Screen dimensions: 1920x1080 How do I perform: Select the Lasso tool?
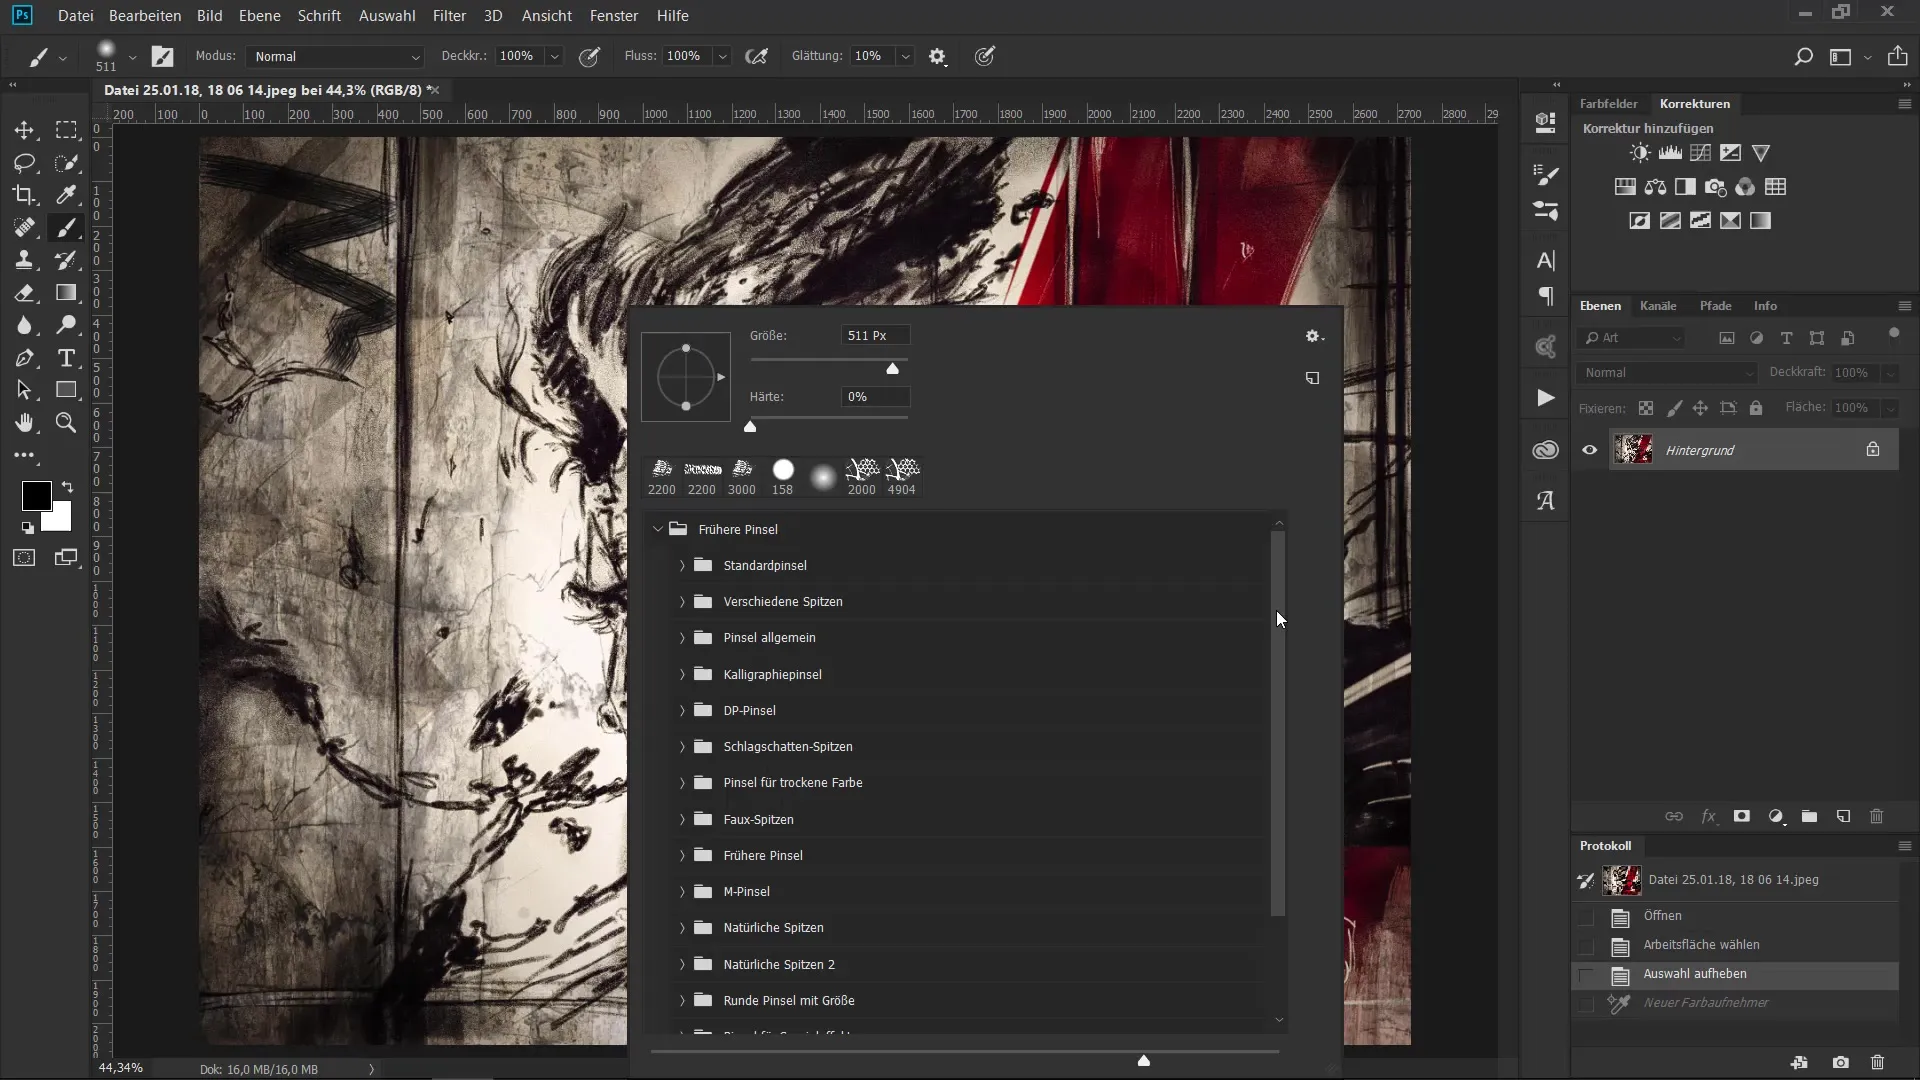pos(24,163)
